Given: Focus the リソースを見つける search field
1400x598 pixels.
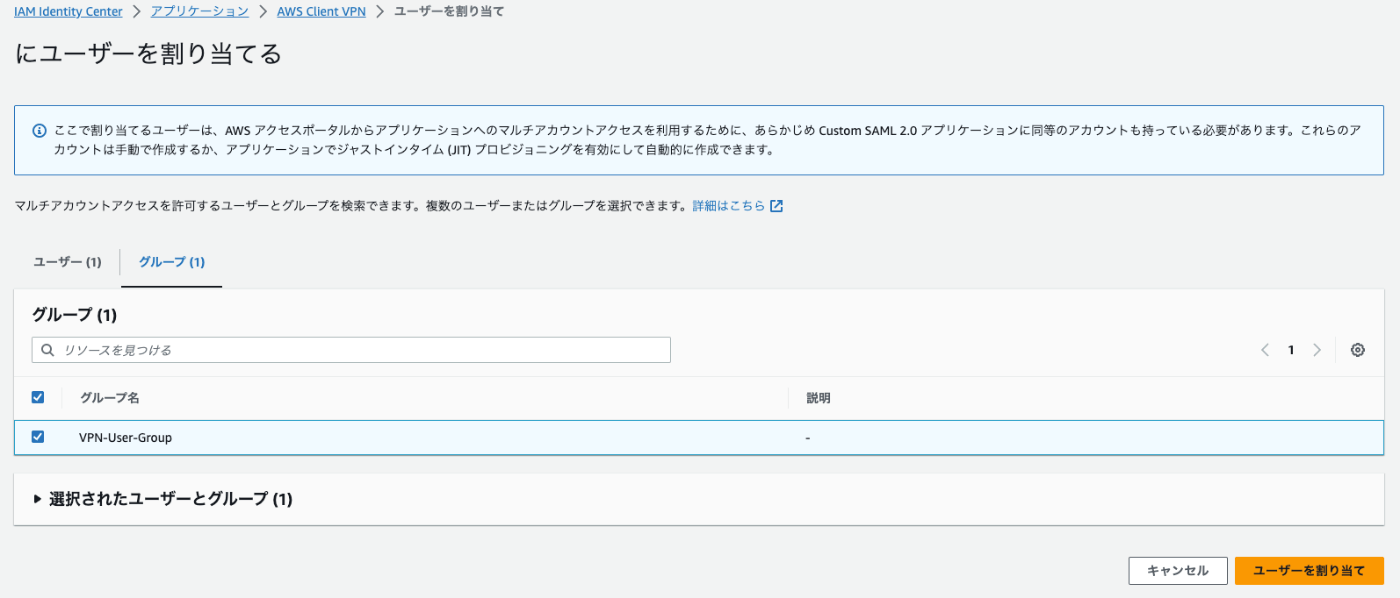Looking at the screenshot, I should [351, 350].
